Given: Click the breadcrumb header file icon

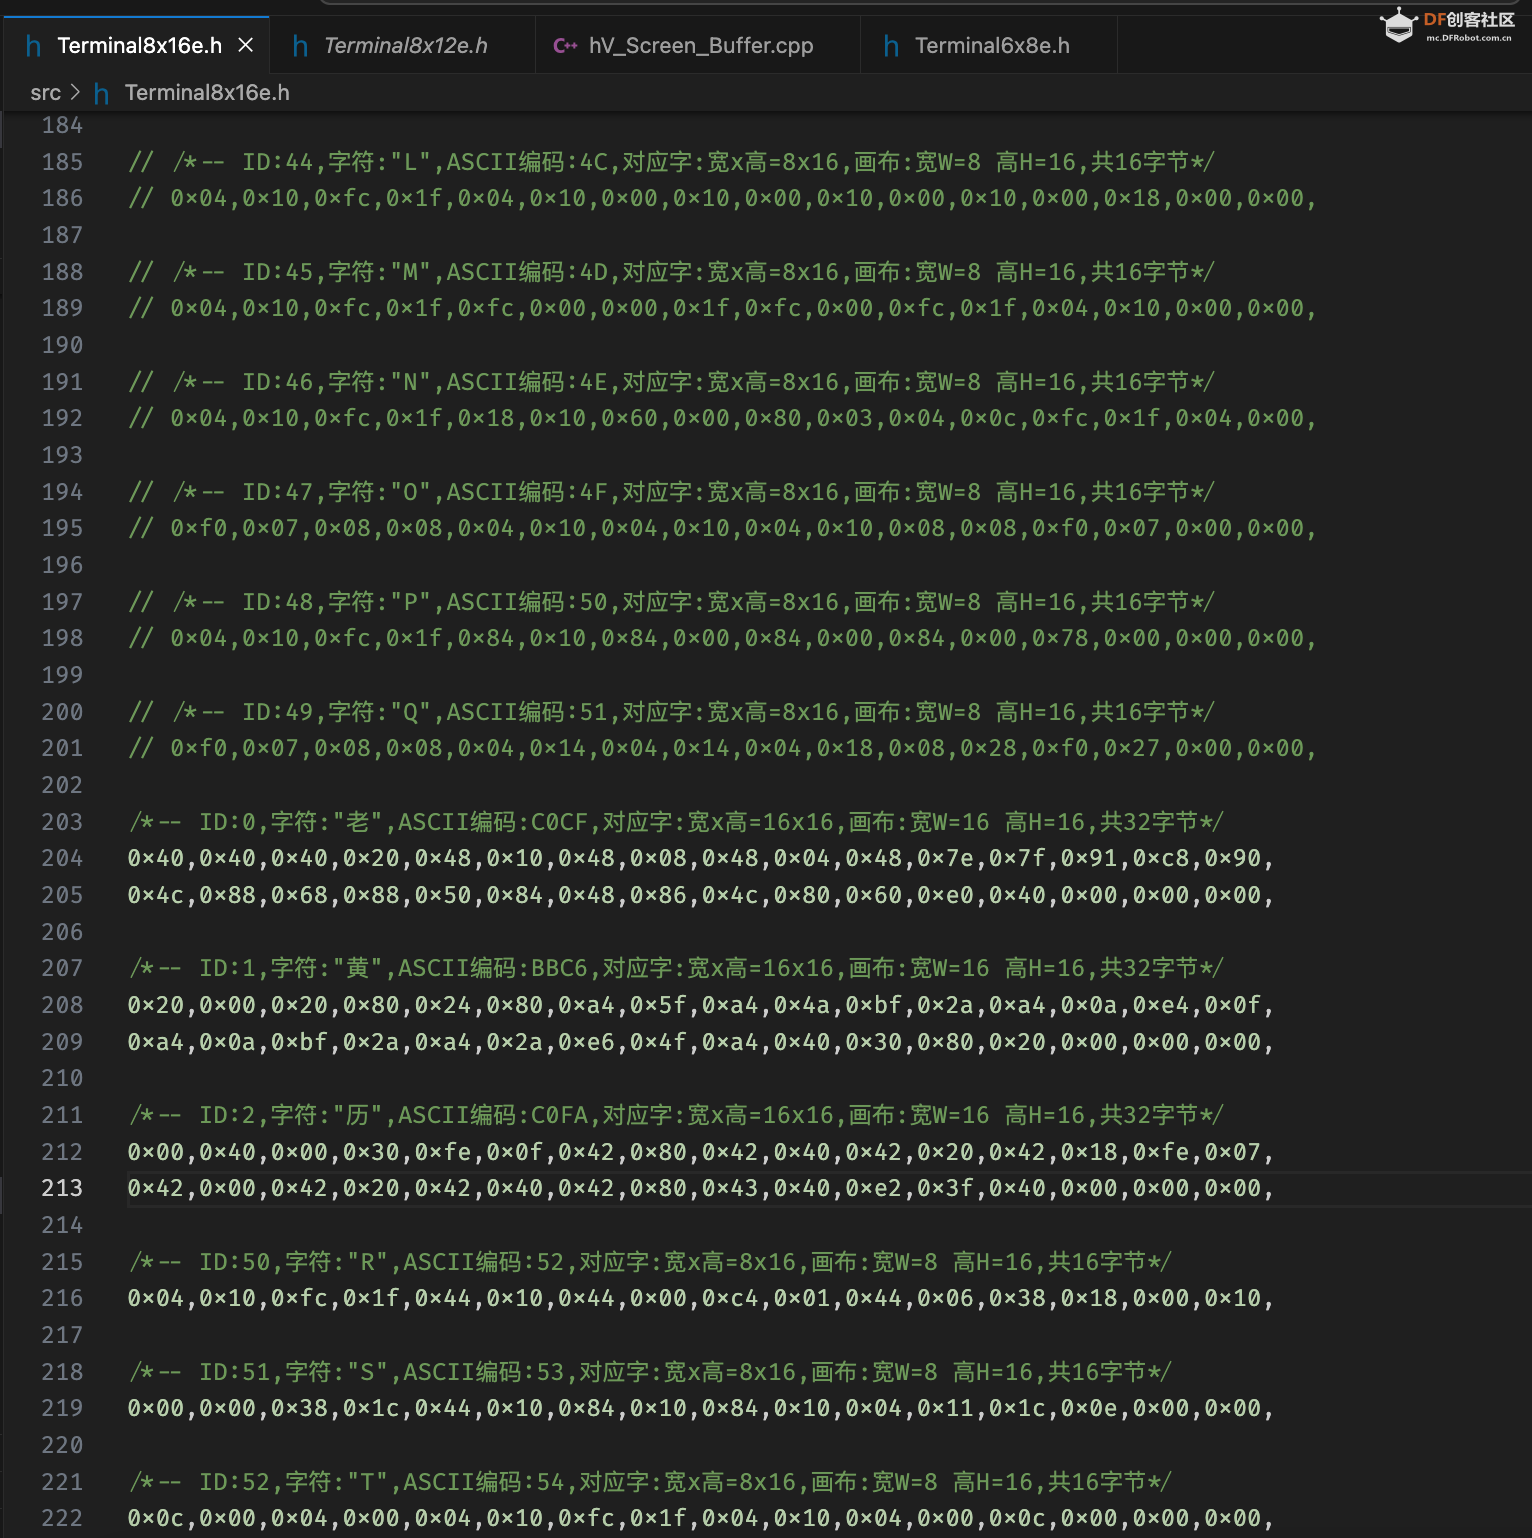Looking at the screenshot, I should pyautogui.click(x=101, y=93).
